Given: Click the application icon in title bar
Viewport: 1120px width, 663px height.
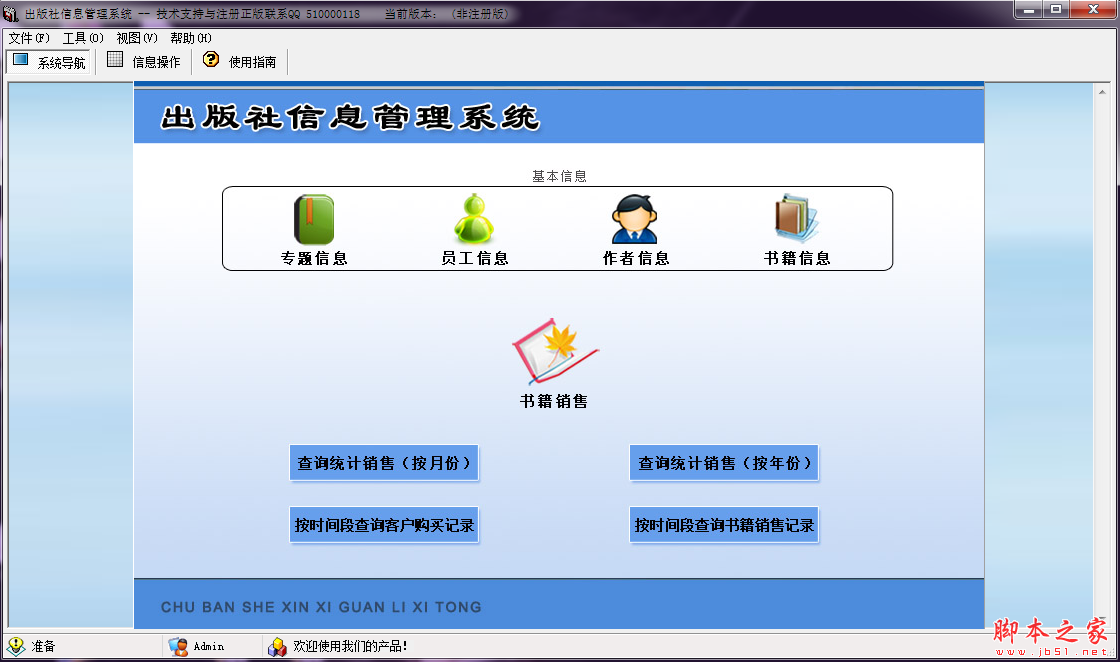Looking at the screenshot, I should coord(10,14).
